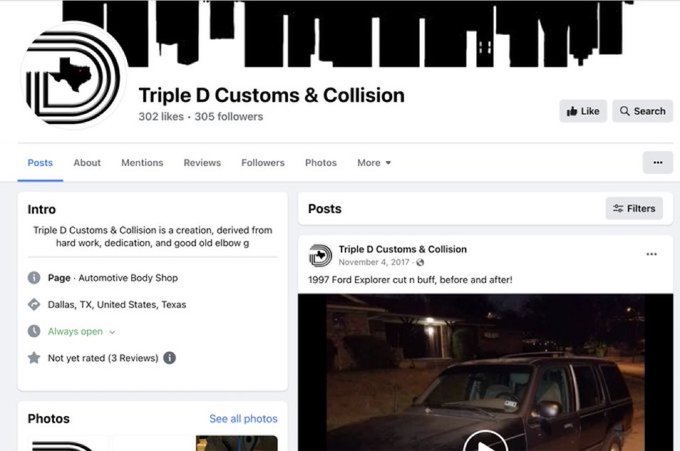Open the posts Filters options
Viewport: 680px width, 451px height.
pos(634,209)
